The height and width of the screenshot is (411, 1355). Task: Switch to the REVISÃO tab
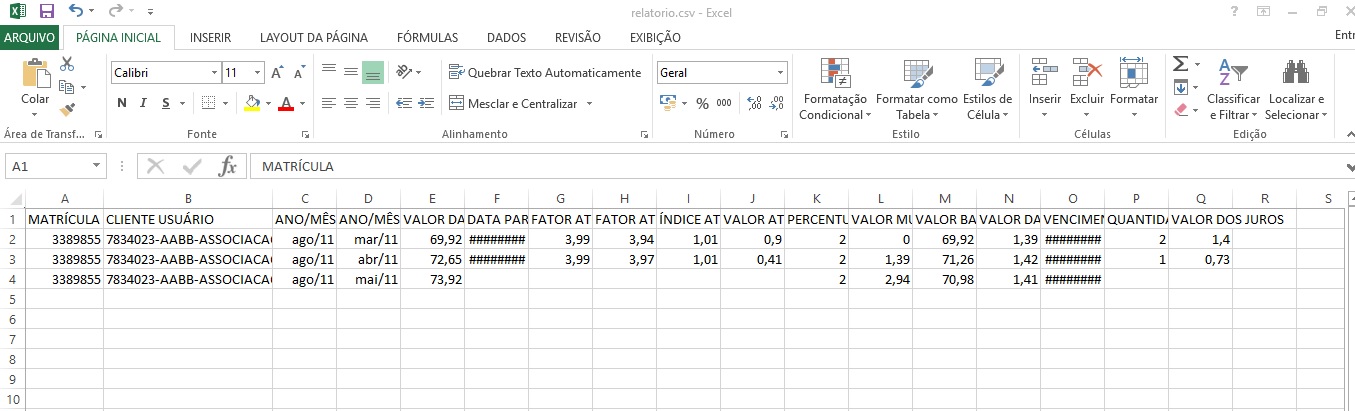click(x=577, y=37)
